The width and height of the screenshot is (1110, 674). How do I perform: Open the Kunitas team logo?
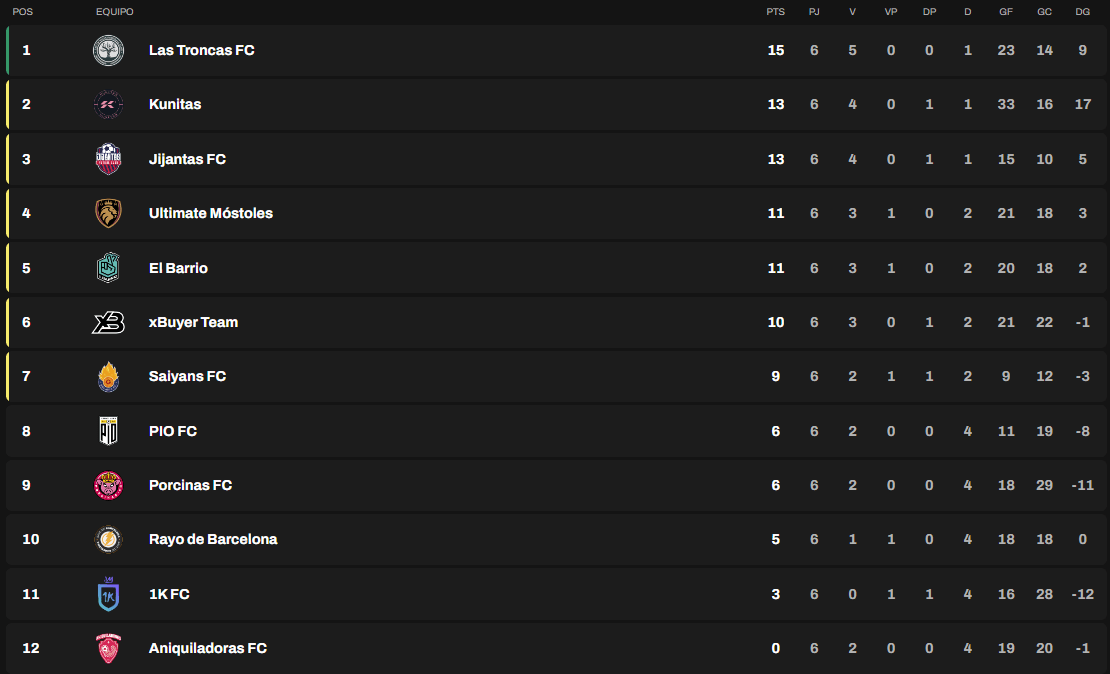(x=108, y=104)
